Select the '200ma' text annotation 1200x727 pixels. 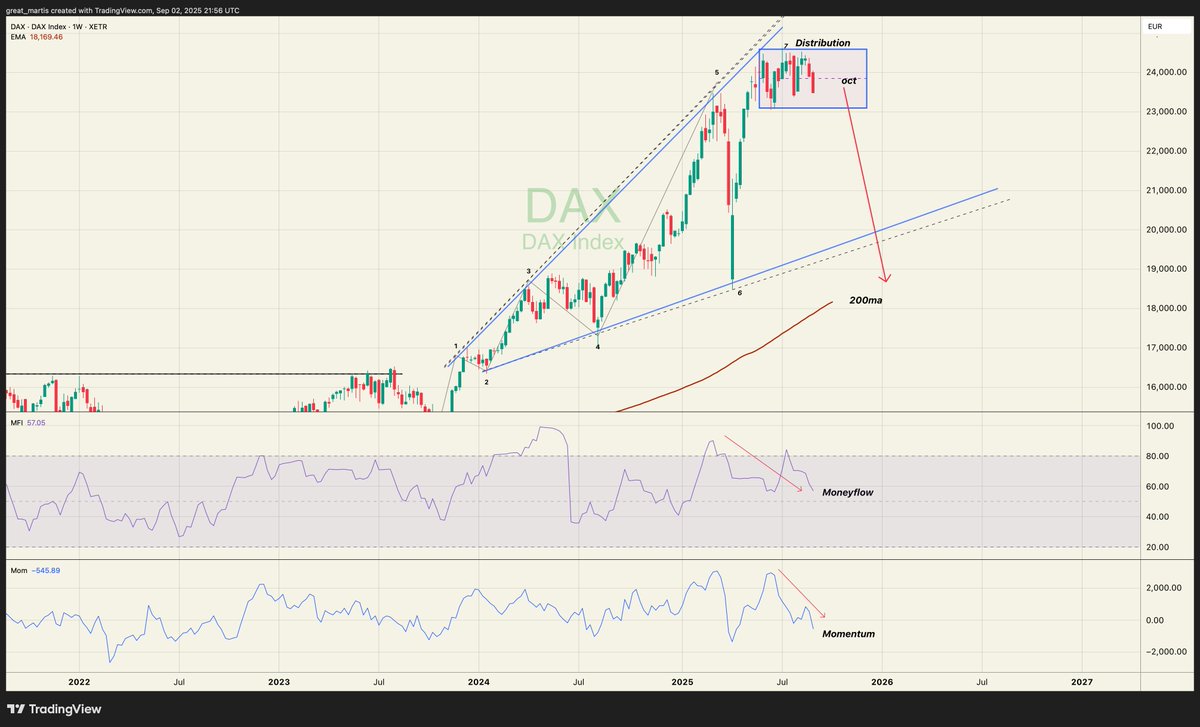click(x=865, y=300)
